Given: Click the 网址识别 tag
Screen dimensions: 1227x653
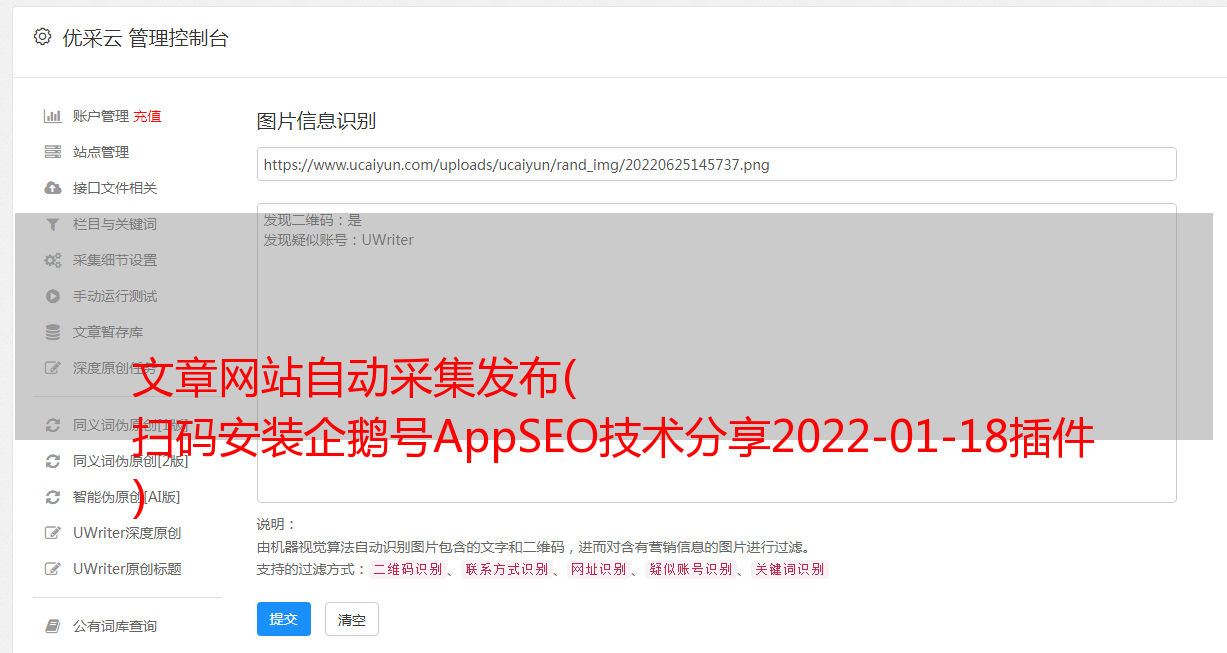Looking at the screenshot, I should coord(599,569).
